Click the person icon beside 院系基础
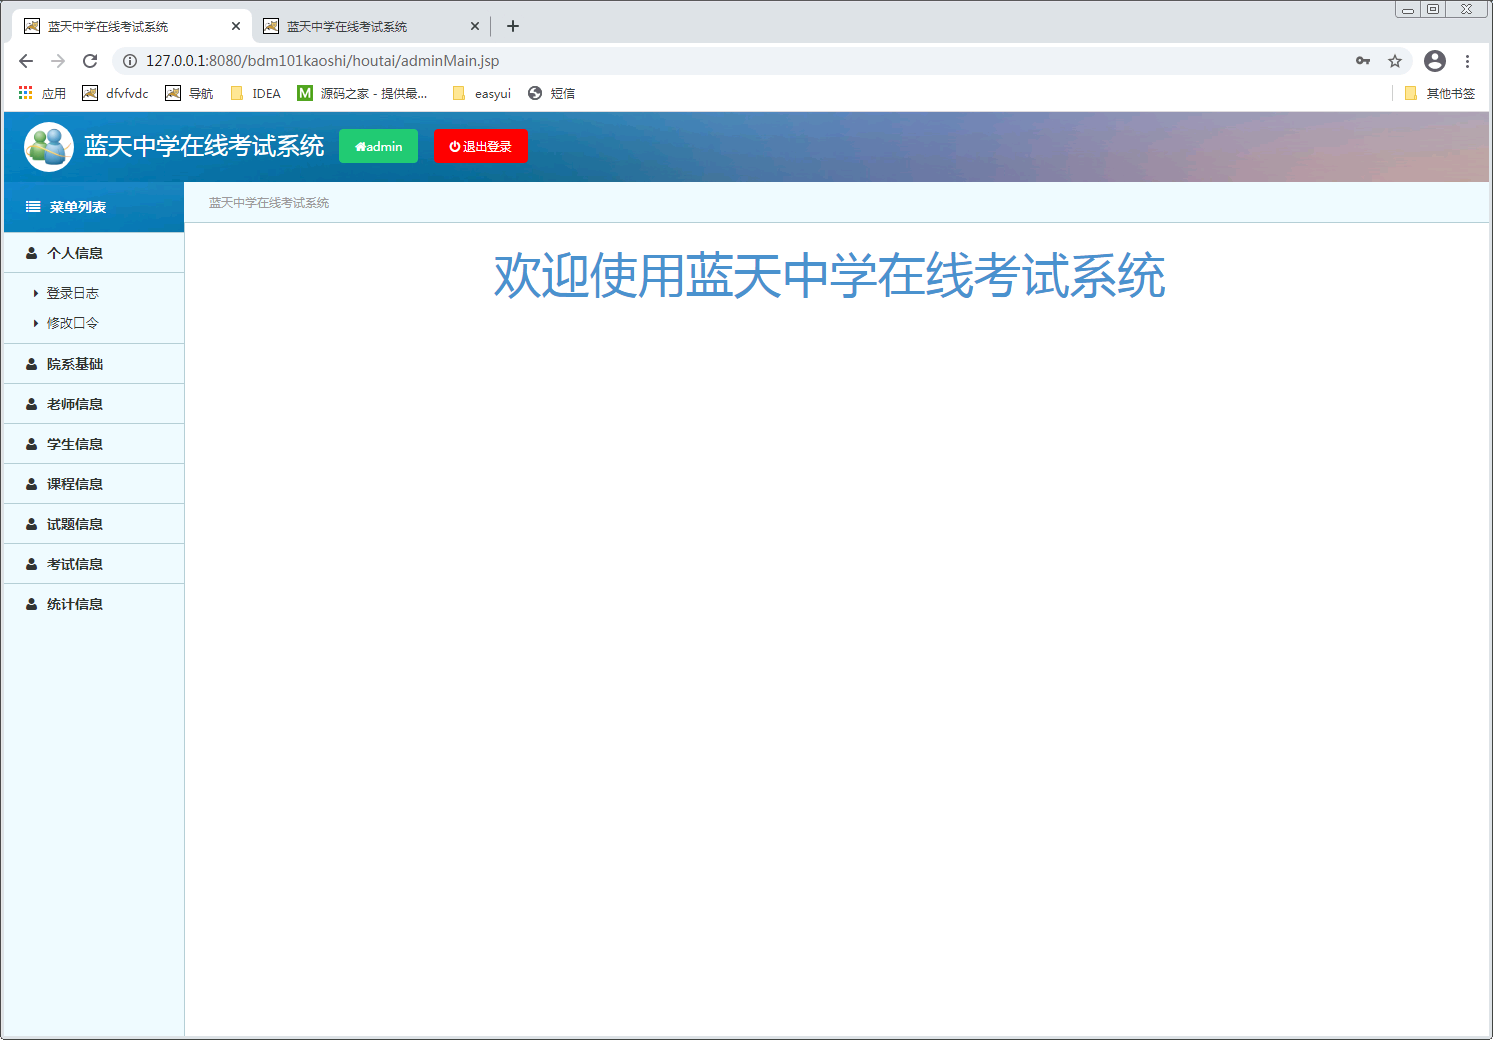This screenshot has width=1493, height=1040. 32,364
